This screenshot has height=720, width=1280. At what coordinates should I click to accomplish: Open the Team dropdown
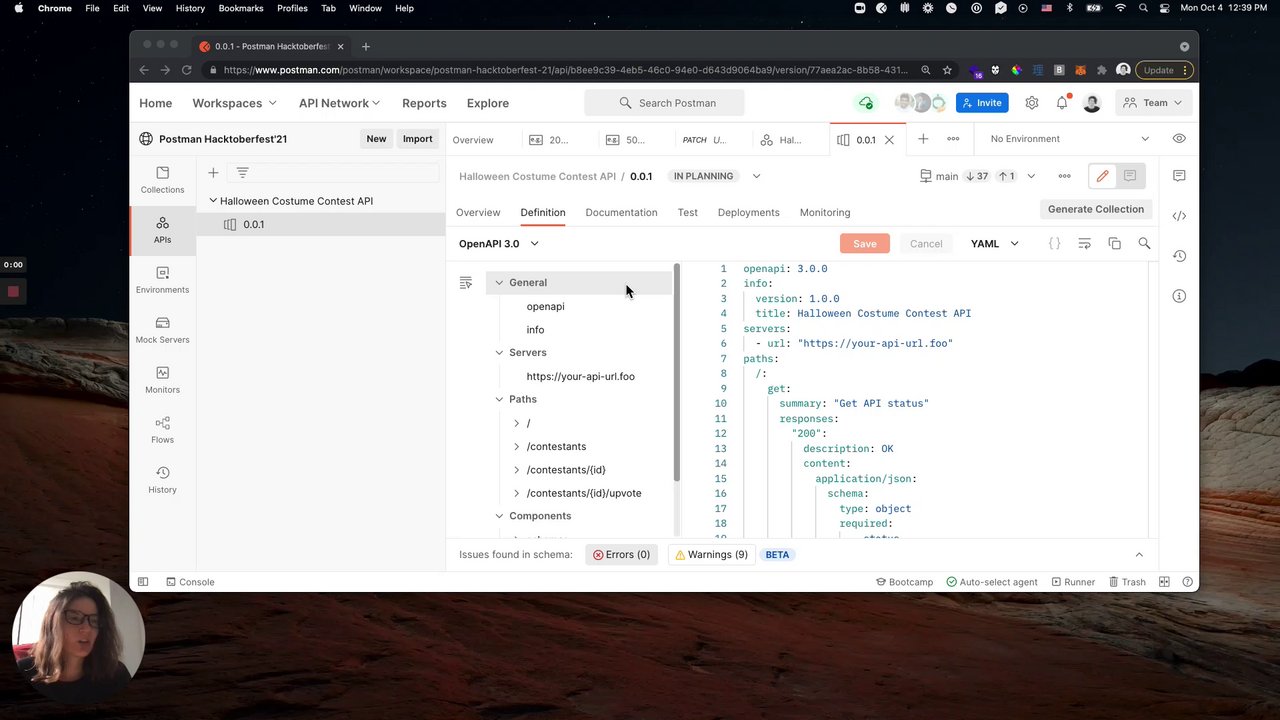(x=1153, y=103)
